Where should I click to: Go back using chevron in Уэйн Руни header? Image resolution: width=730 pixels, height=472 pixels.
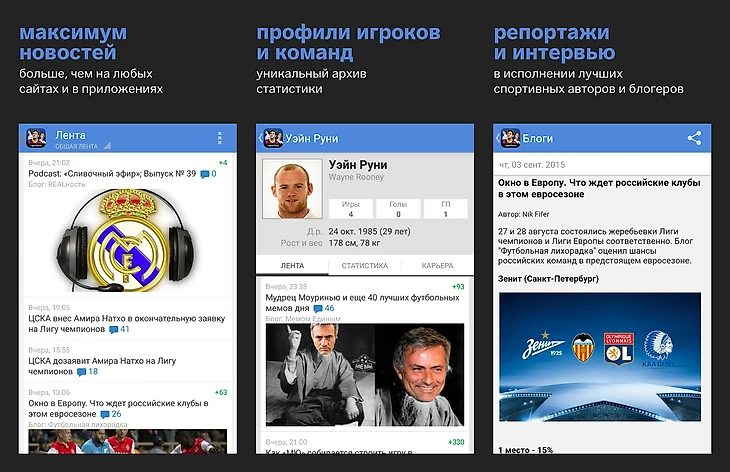coord(260,138)
